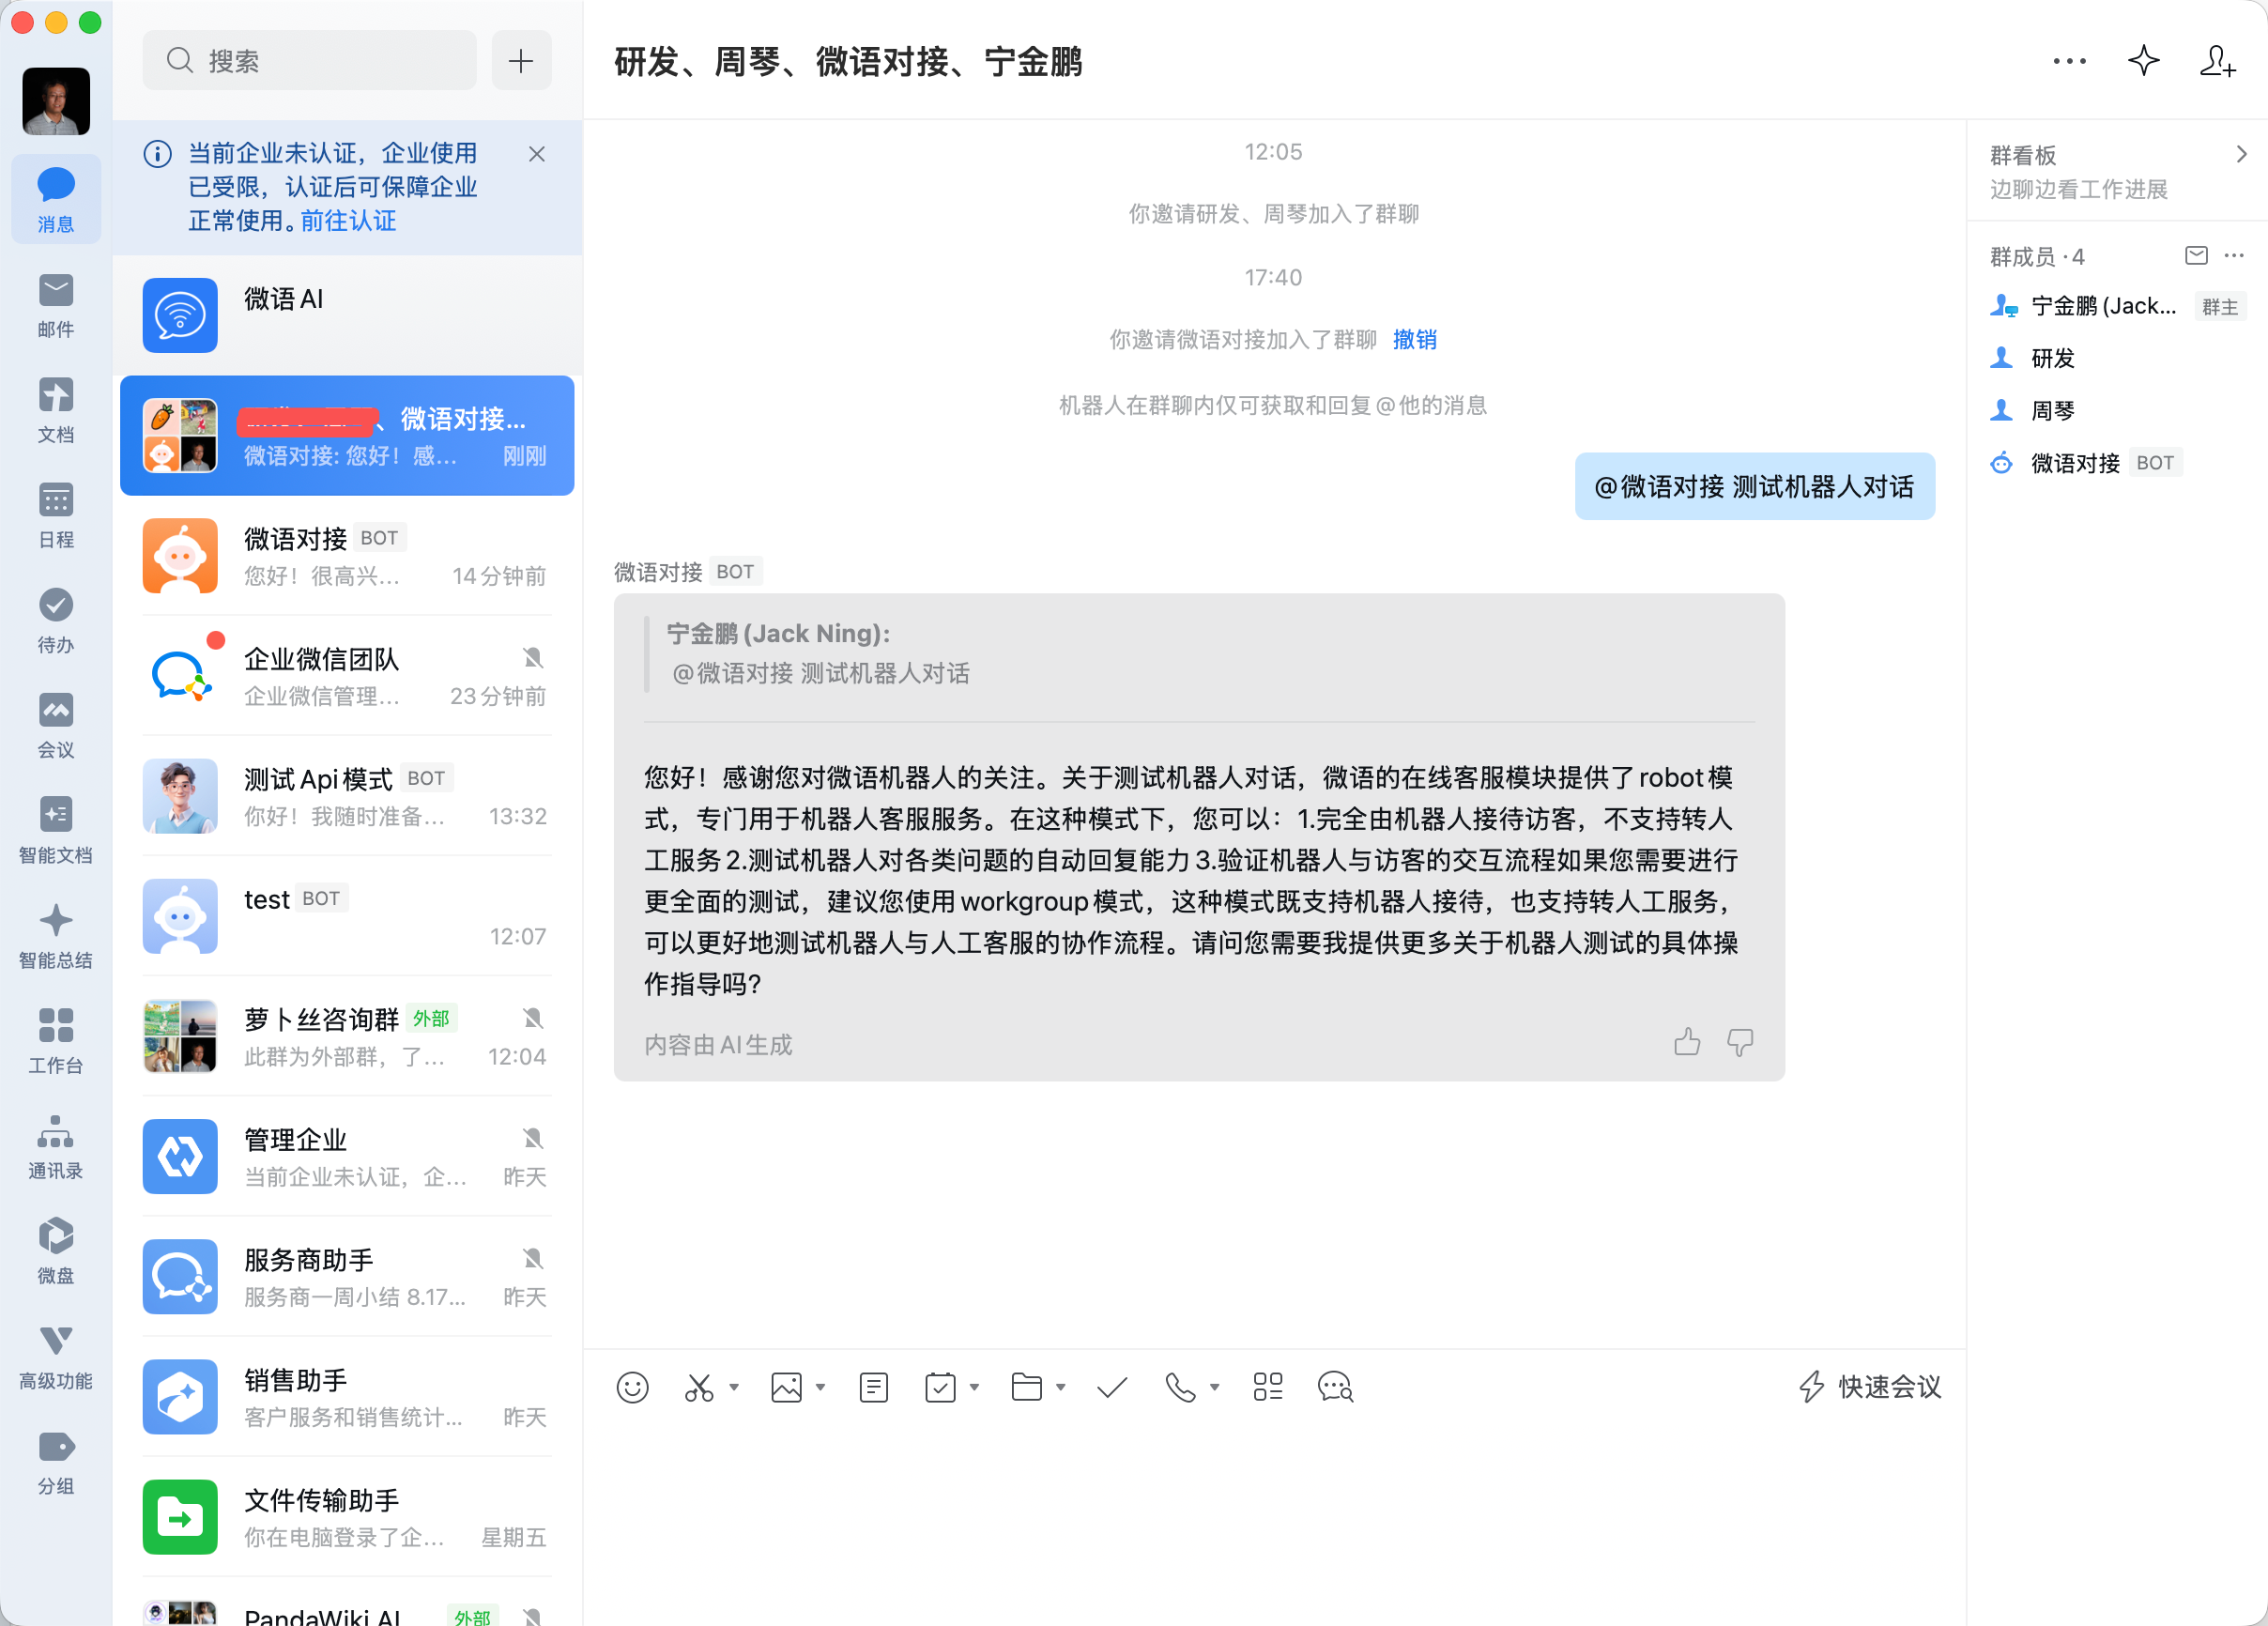Open the emoji picker
The width and height of the screenshot is (2268, 1626).
(632, 1387)
